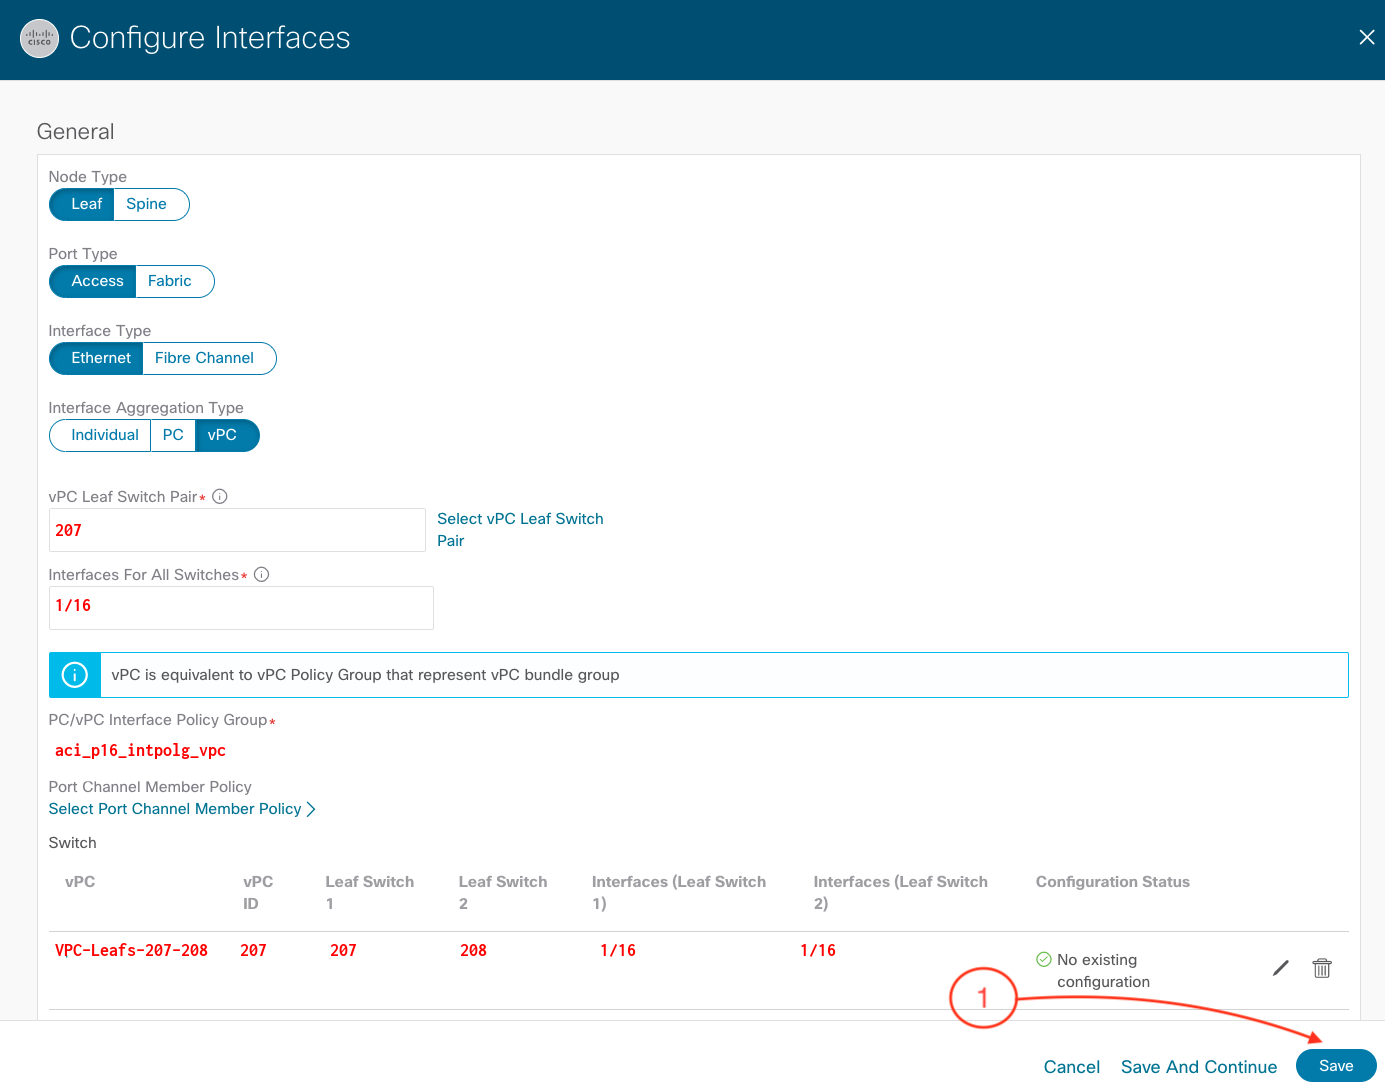Select Leaf as node type
This screenshot has width=1385, height=1091.
tap(86, 204)
